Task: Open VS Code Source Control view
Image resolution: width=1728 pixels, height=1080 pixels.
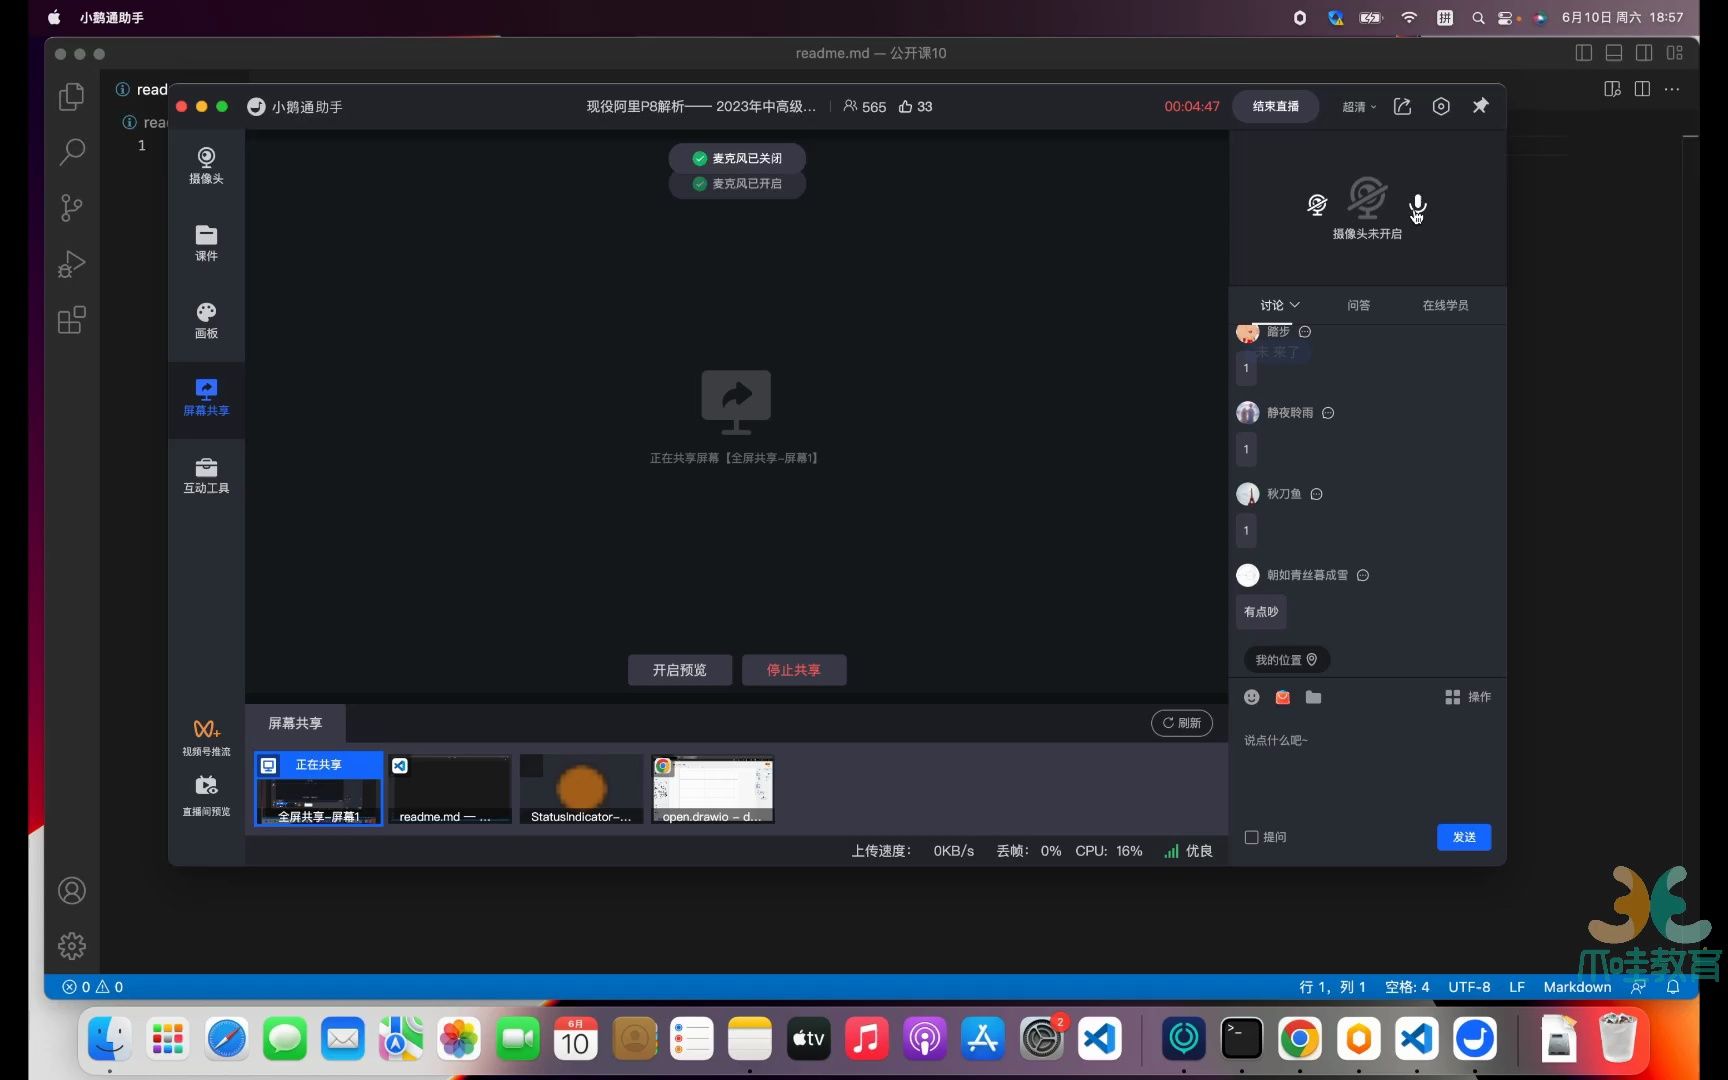Action: tap(72, 208)
